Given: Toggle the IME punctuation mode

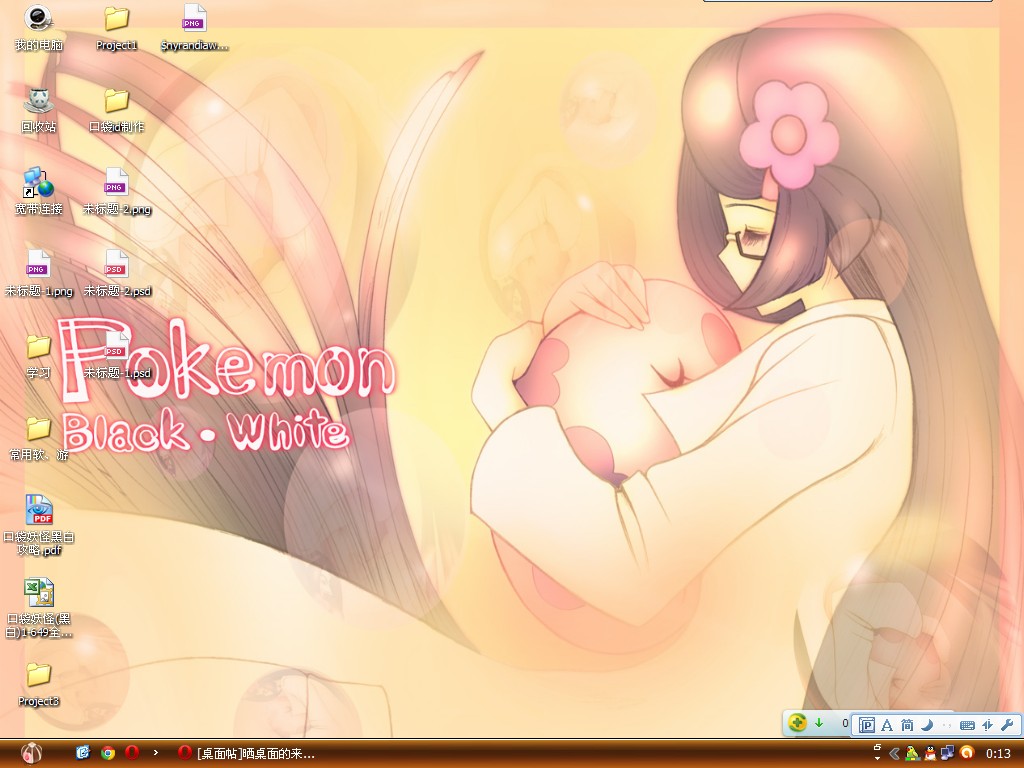Looking at the screenshot, I should 947,725.
